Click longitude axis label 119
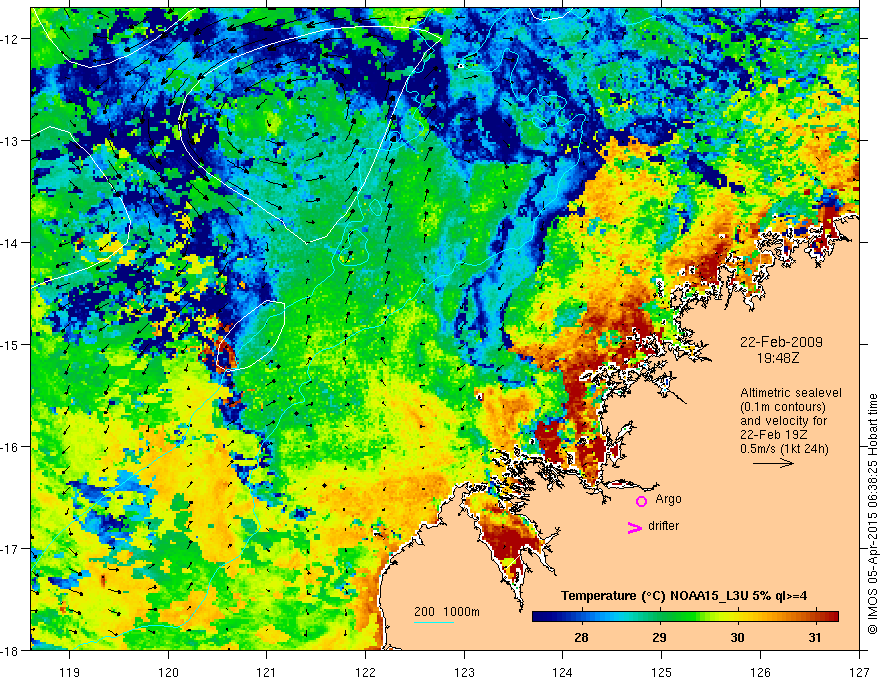 click(70, 672)
